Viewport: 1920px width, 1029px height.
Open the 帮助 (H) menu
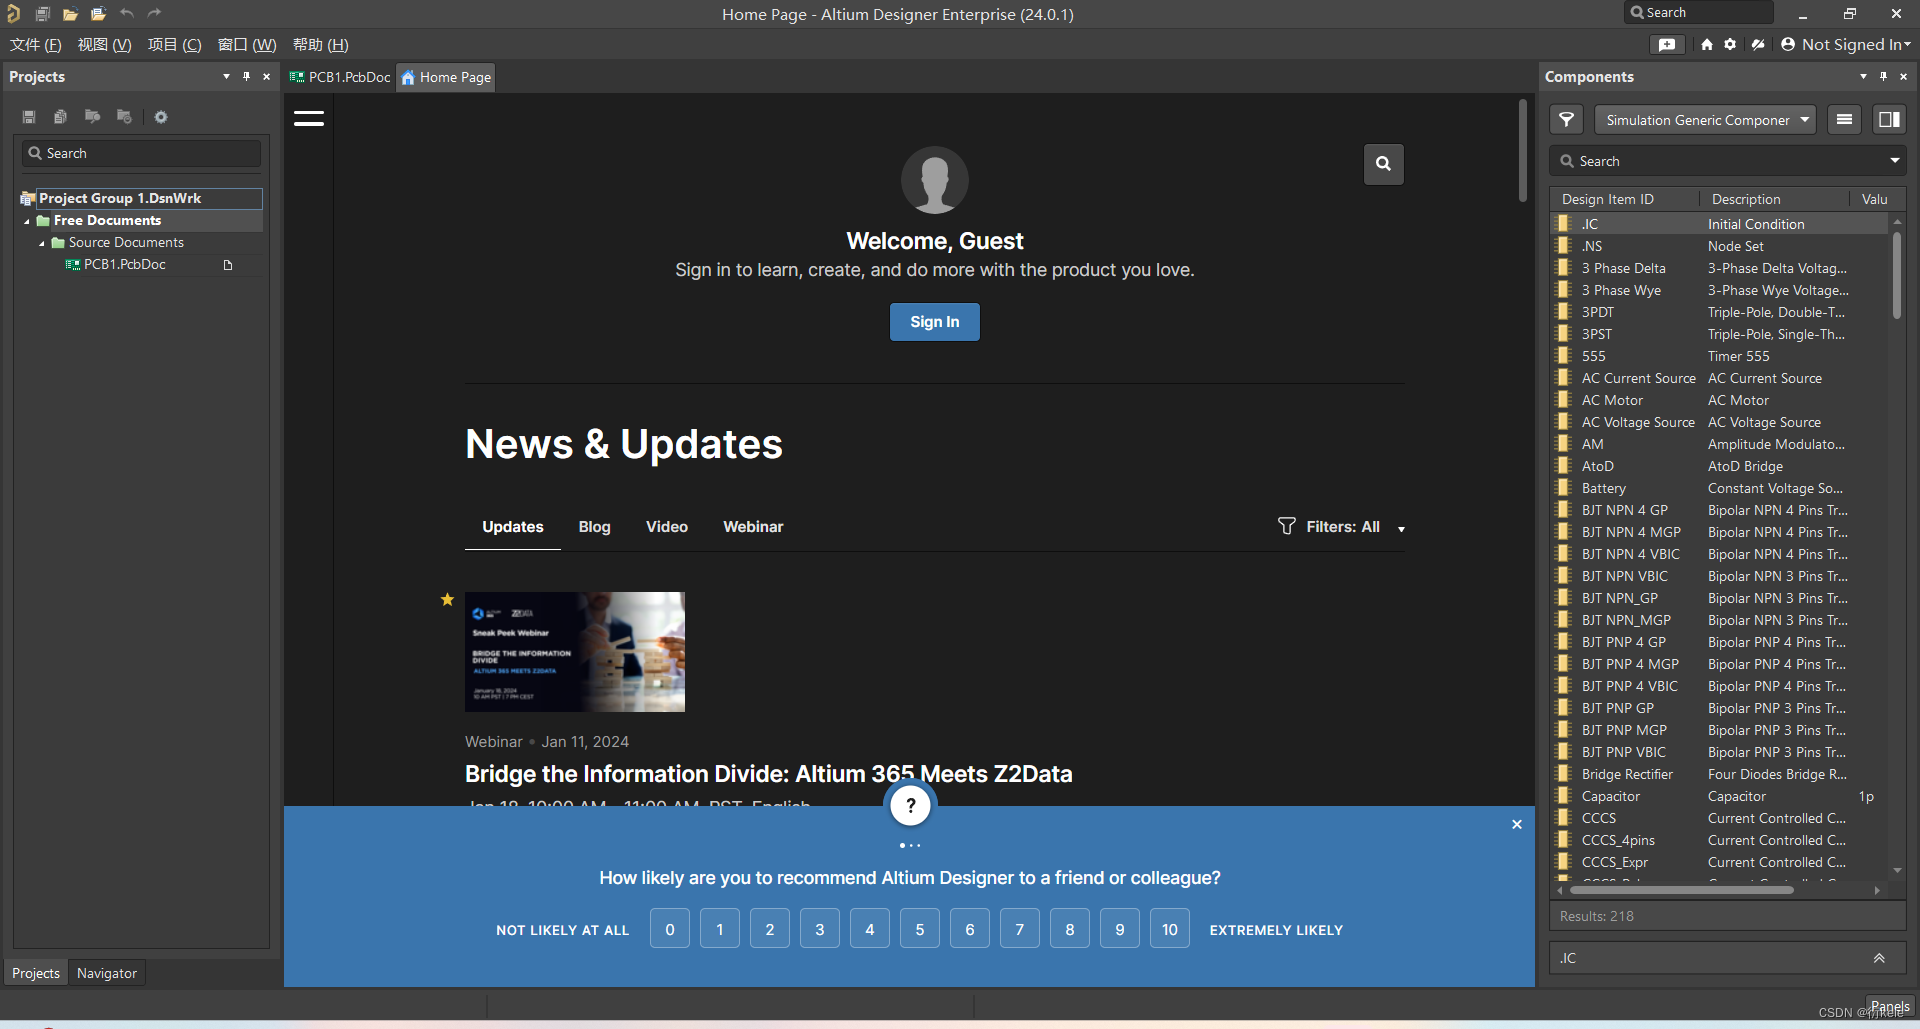pos(321,45)
